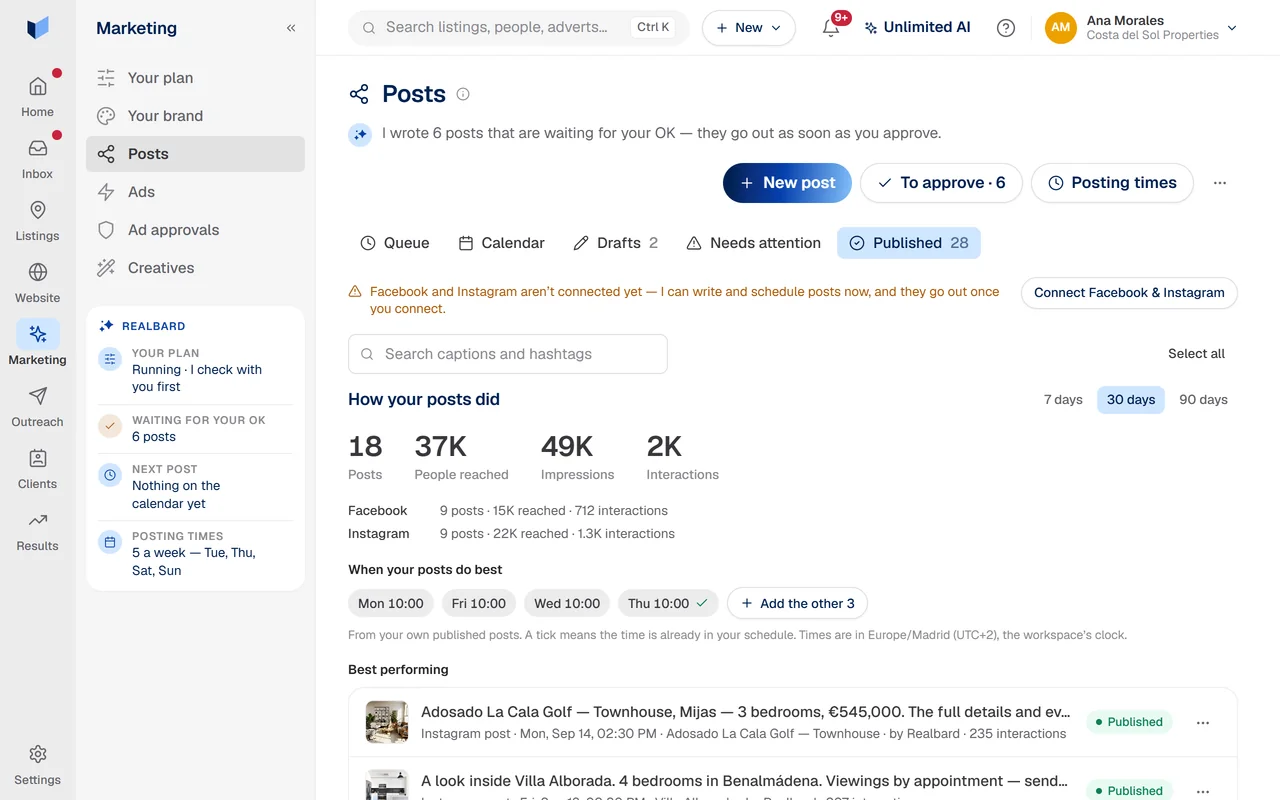Click the info icon beside Posts title
The width and height of the screenshot is (1280, 800).
click(x=463, y=94)
